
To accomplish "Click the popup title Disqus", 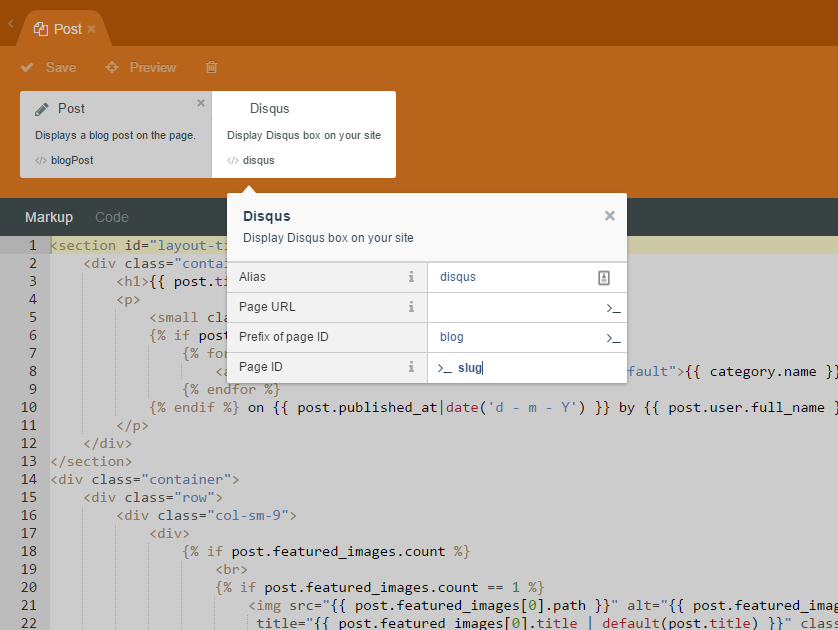I will coord(267,216).
